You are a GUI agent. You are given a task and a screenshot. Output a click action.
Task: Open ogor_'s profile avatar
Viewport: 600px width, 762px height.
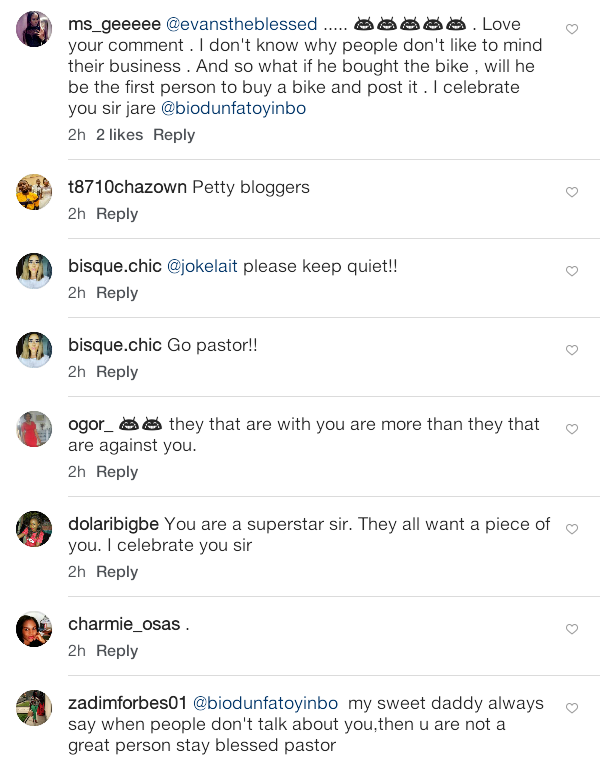tap(34, 429)
